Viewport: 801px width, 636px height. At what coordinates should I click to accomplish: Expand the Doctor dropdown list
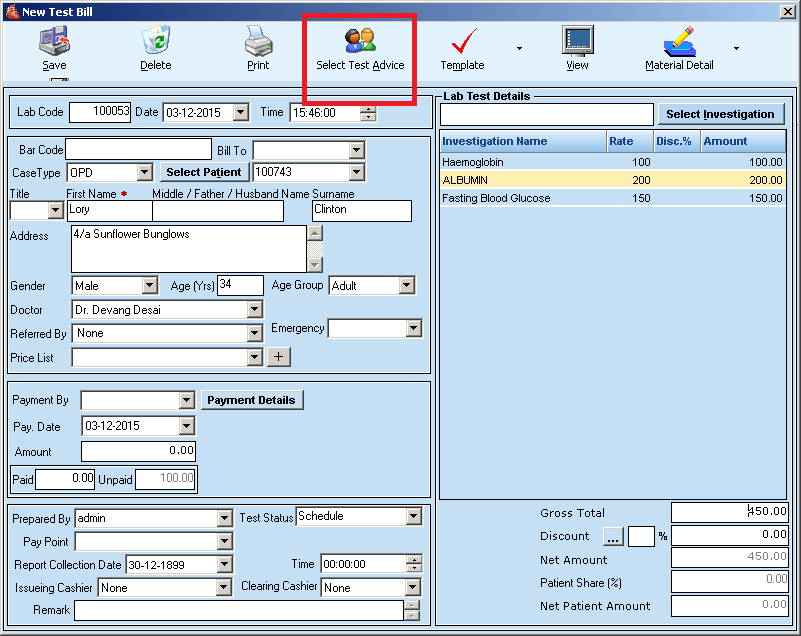(254, 310)
